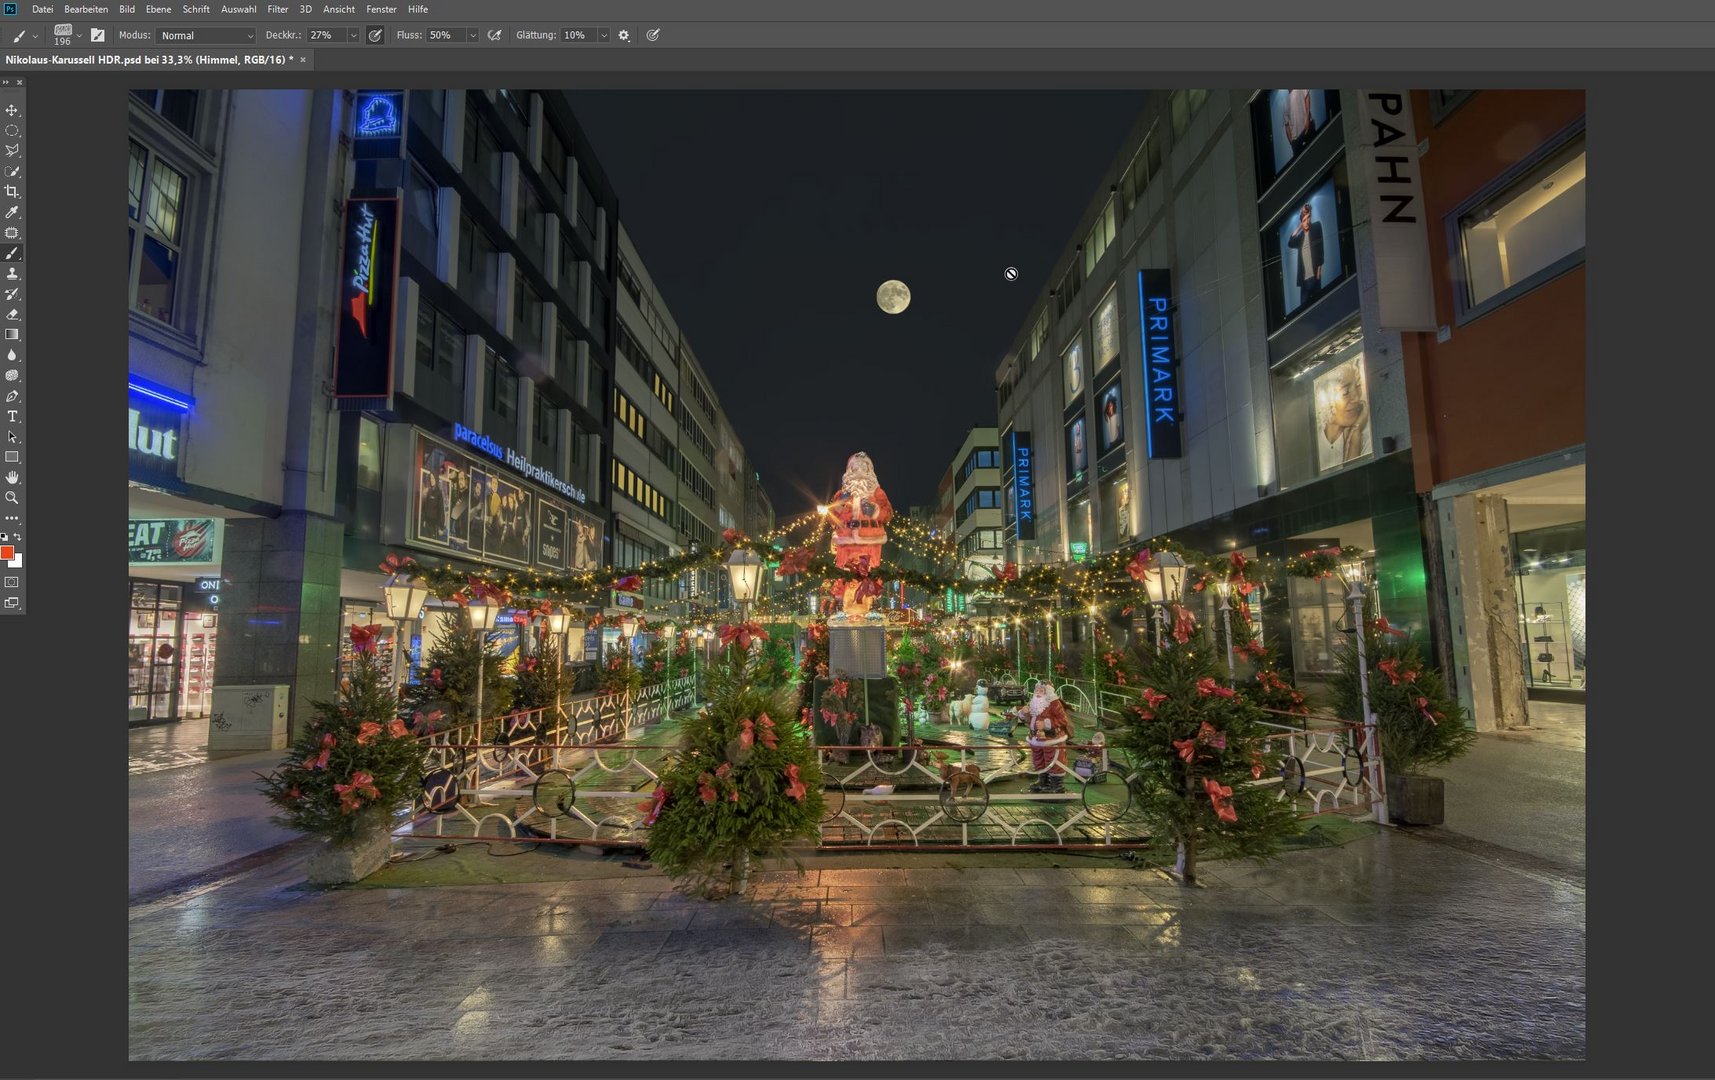Image resolution: width=1715 pixels, height=1080 pixels.
Task: Expand the toolbox to two columns
Action: click(5, 83)
